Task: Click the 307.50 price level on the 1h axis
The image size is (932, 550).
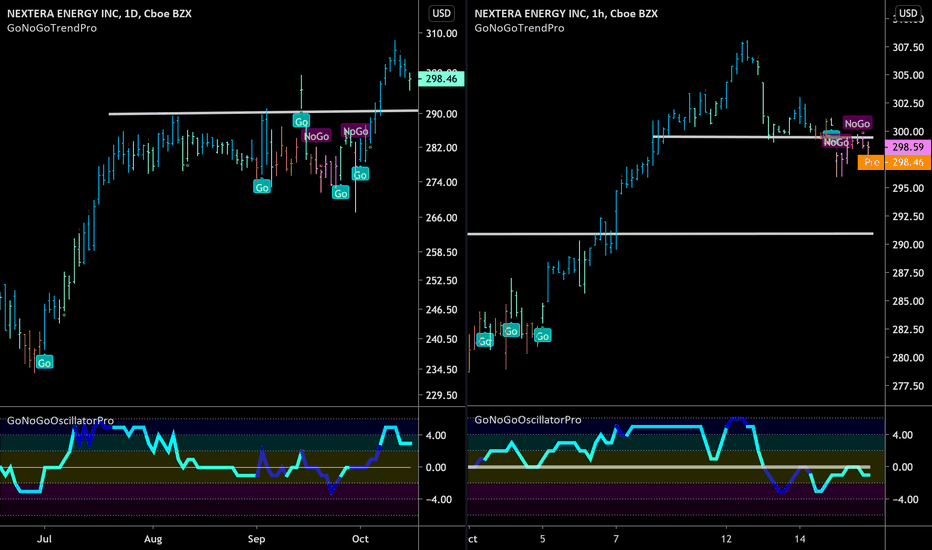Action: point(908,48)
